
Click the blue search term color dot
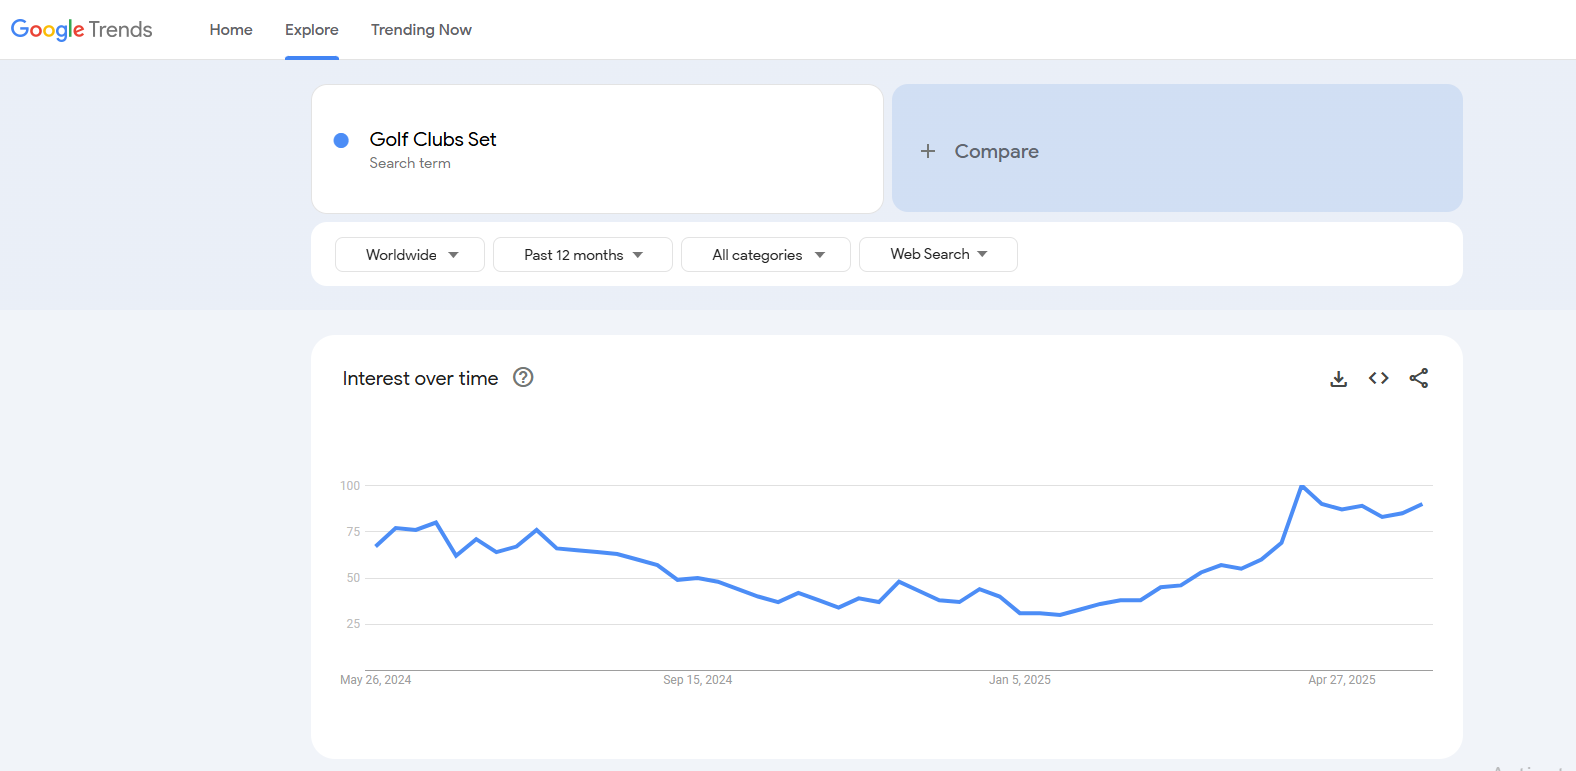coord(341,140)
